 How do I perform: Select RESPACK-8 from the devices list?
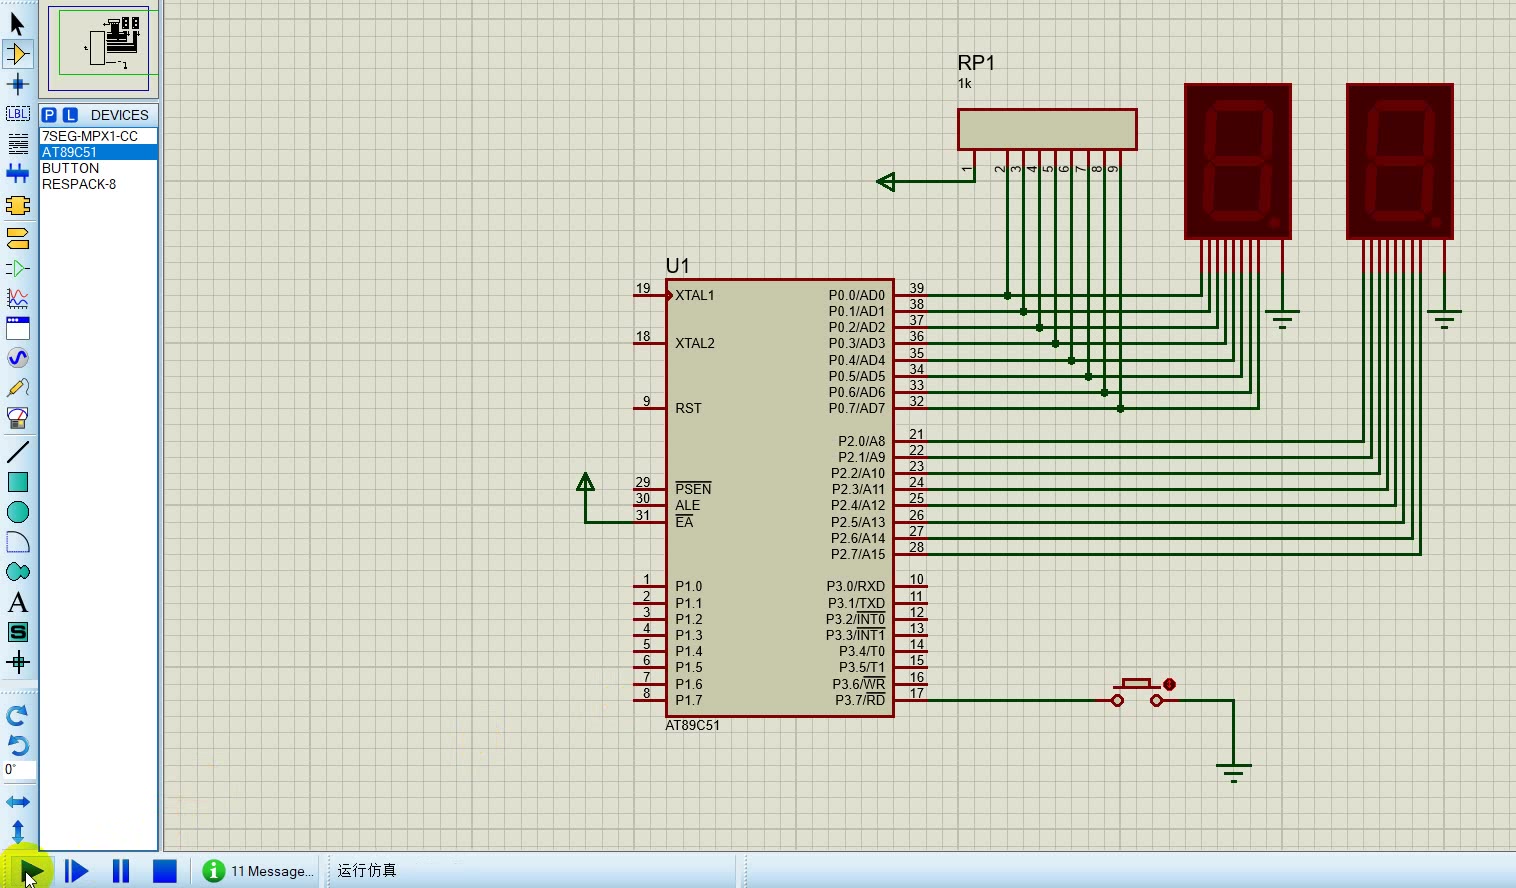tap(79, 184)
